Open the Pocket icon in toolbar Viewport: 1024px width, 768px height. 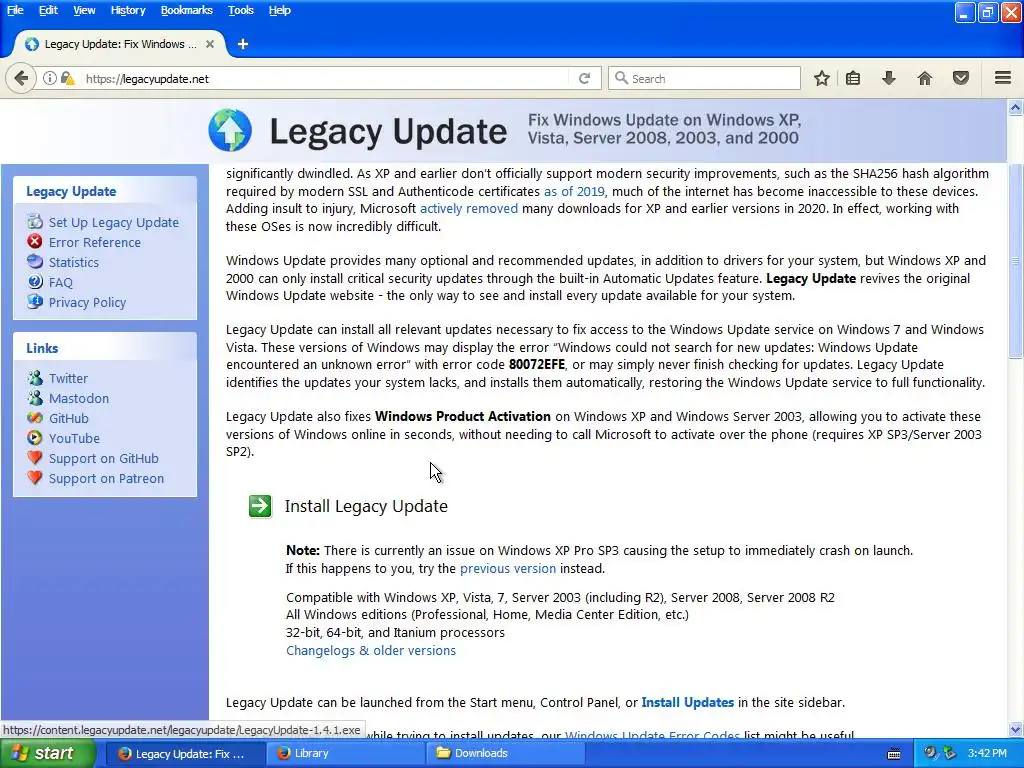point(961,78)
